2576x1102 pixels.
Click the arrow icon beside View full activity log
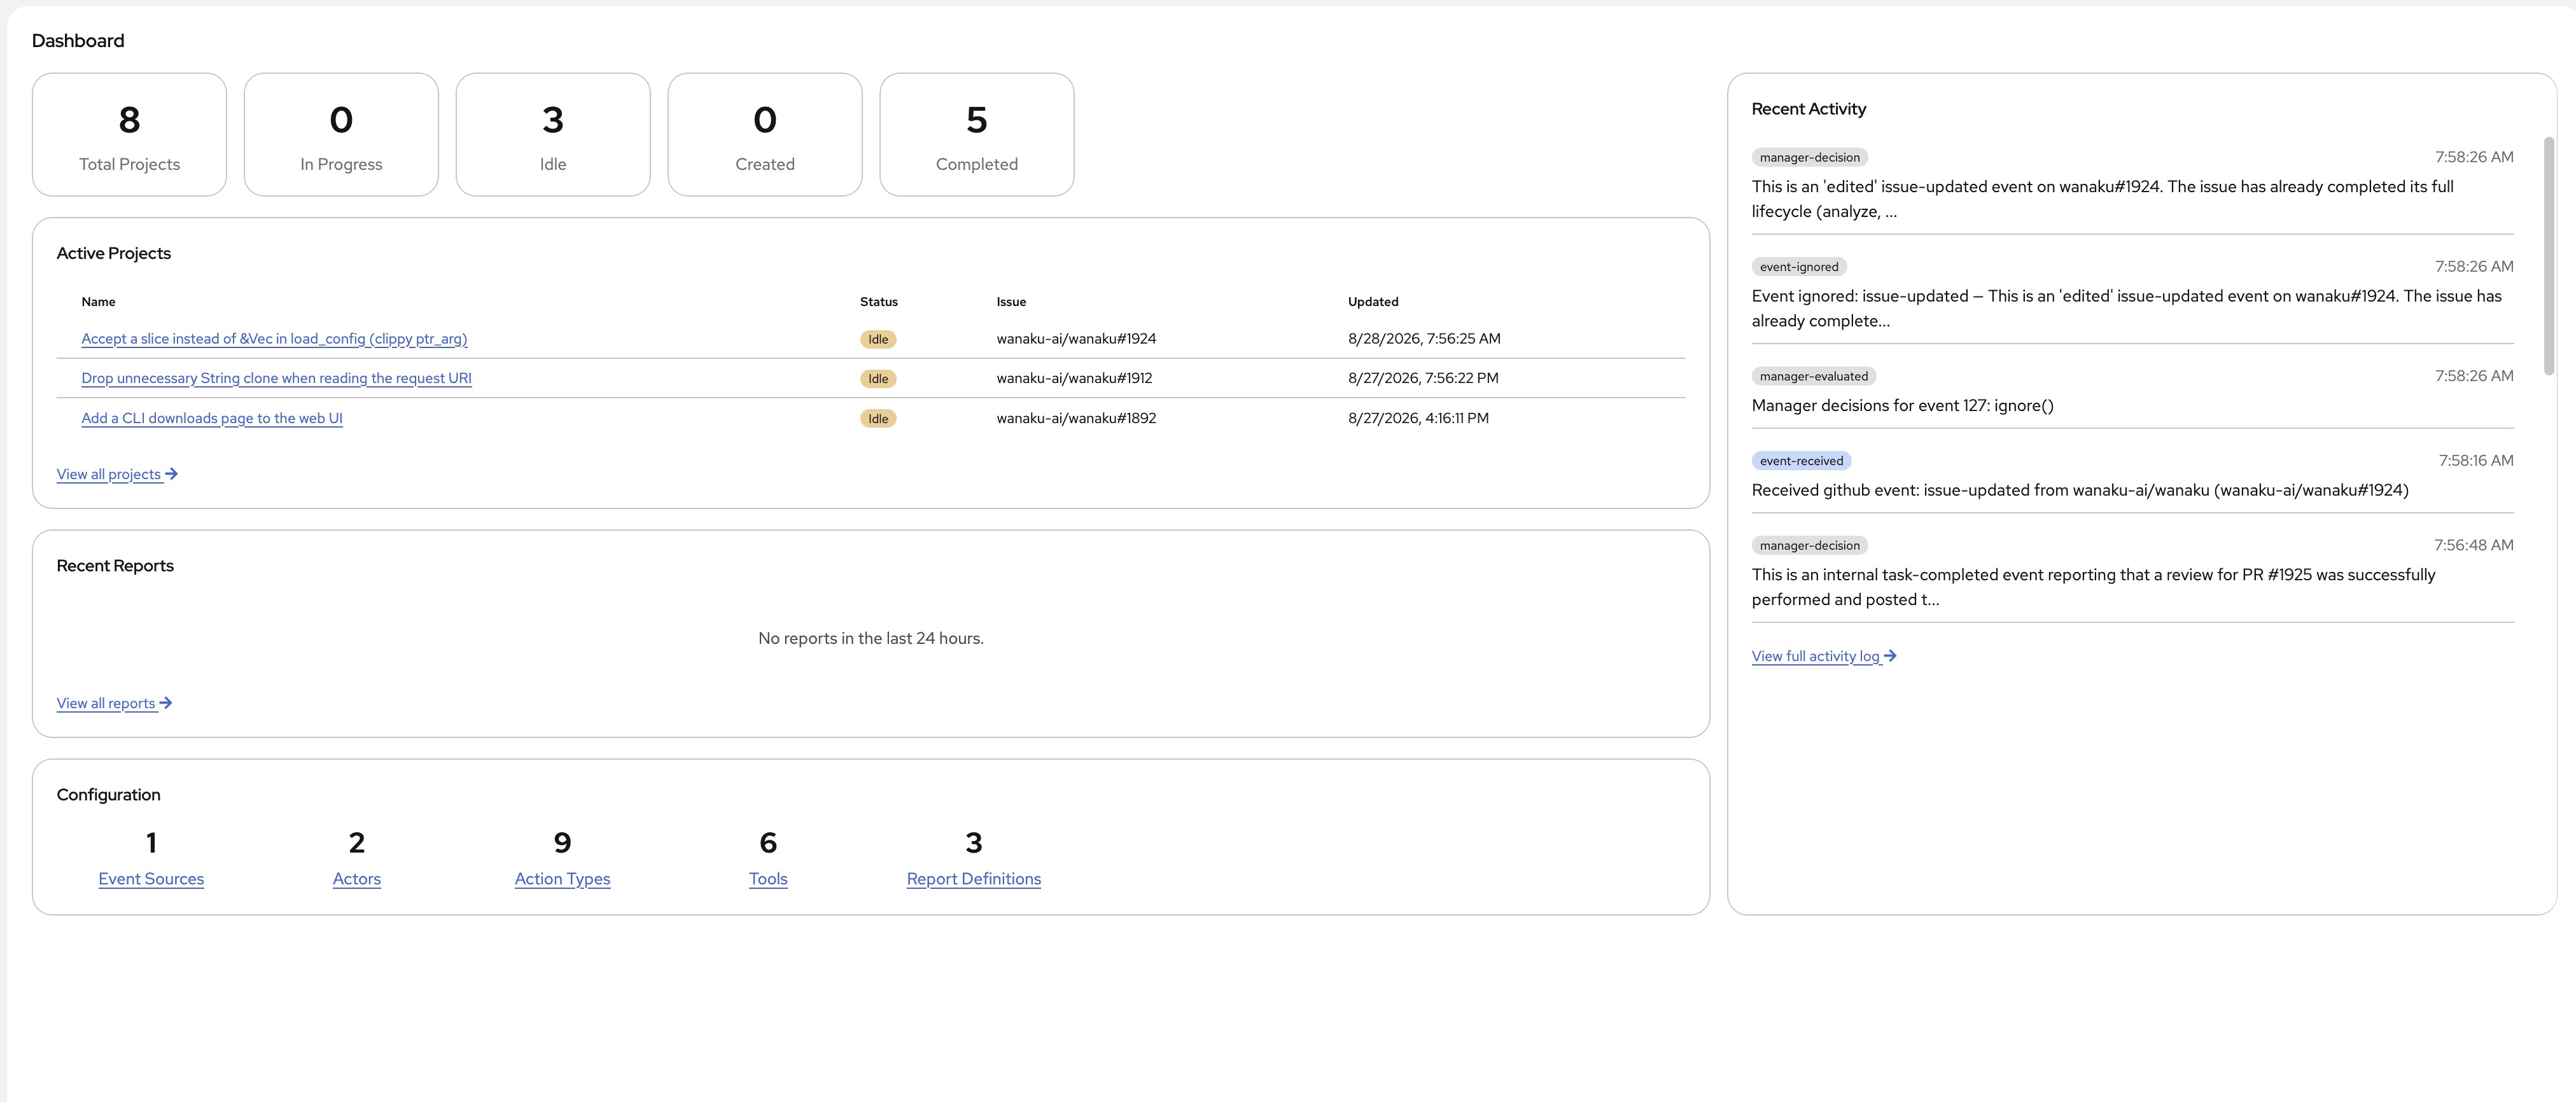(1890, 656)
